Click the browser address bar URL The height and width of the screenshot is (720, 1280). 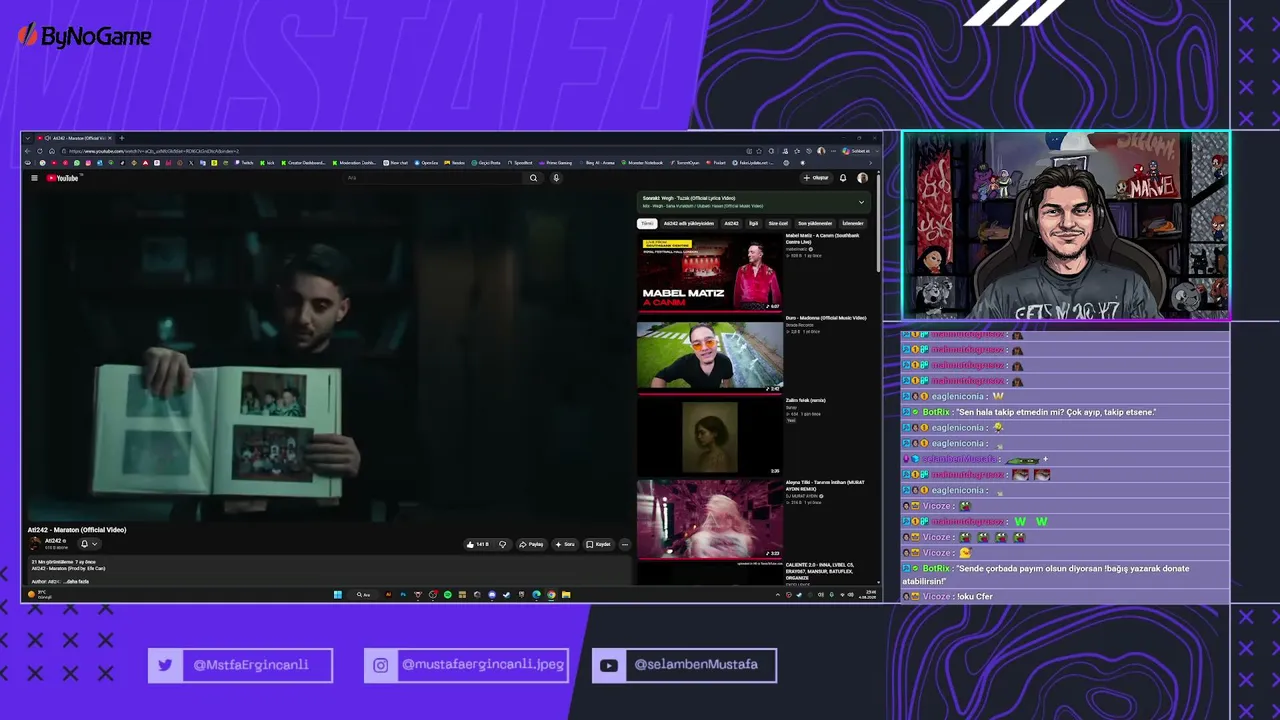(x=154, y=151)
